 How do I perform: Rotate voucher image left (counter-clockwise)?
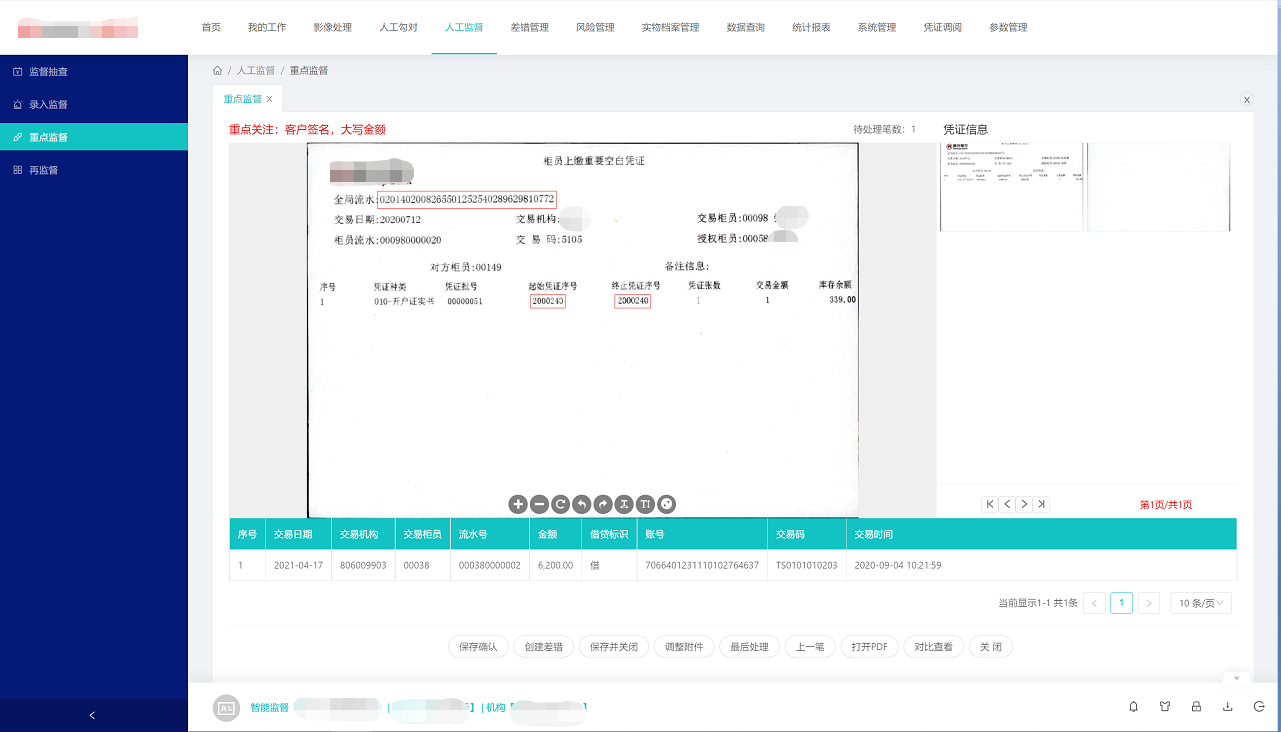(582, 504)
